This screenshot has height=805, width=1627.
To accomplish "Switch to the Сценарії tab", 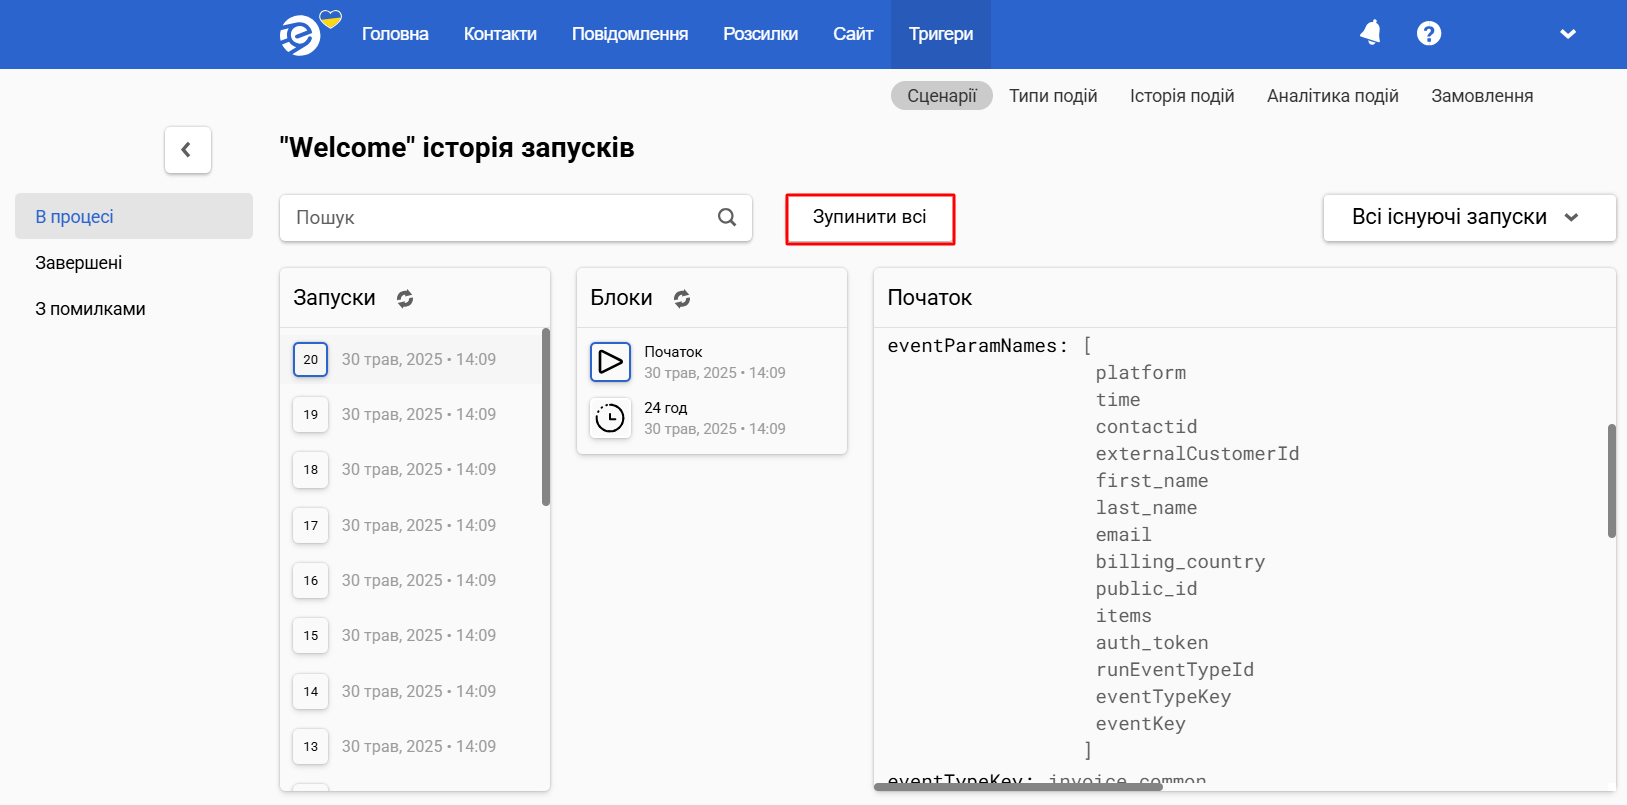I will pos(942,96).
